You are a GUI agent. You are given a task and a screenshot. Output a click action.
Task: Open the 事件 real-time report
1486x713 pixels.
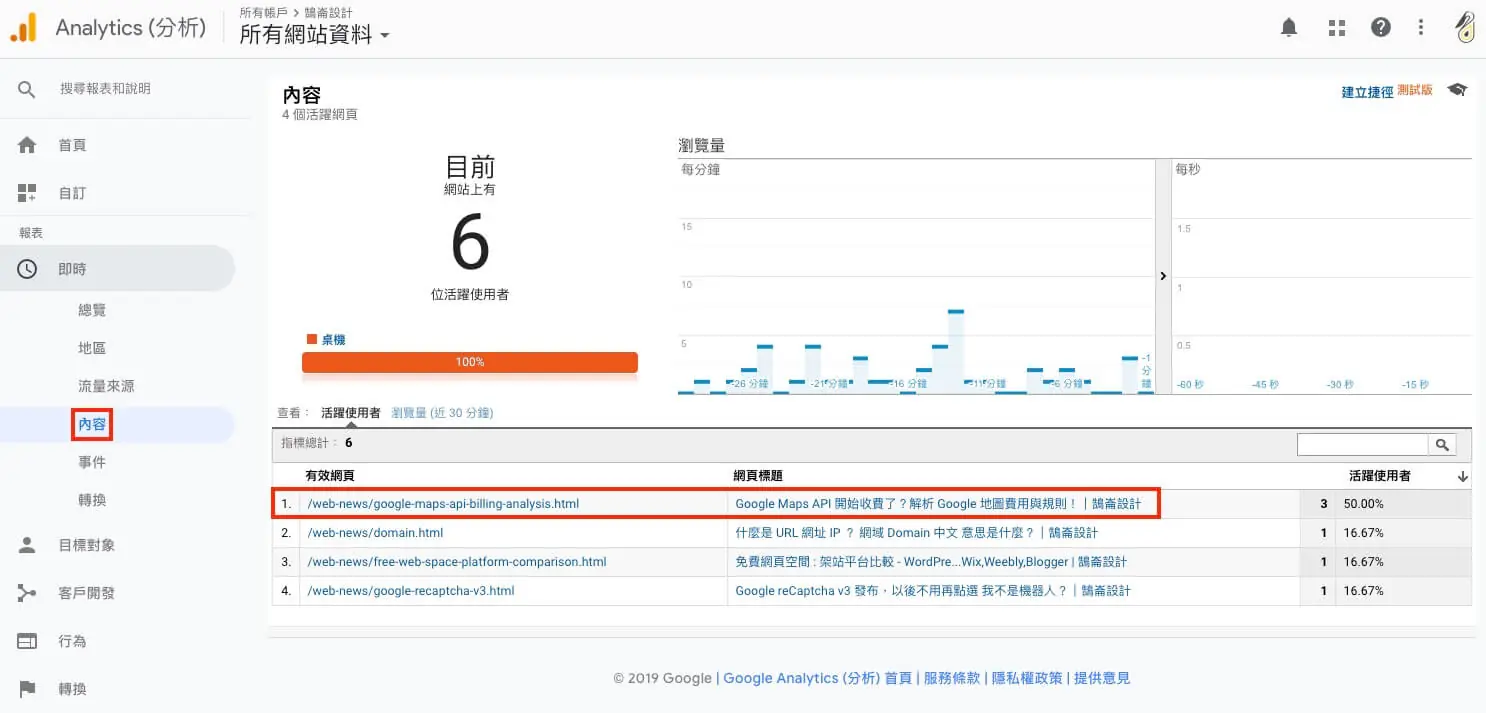tap(92, 462)
